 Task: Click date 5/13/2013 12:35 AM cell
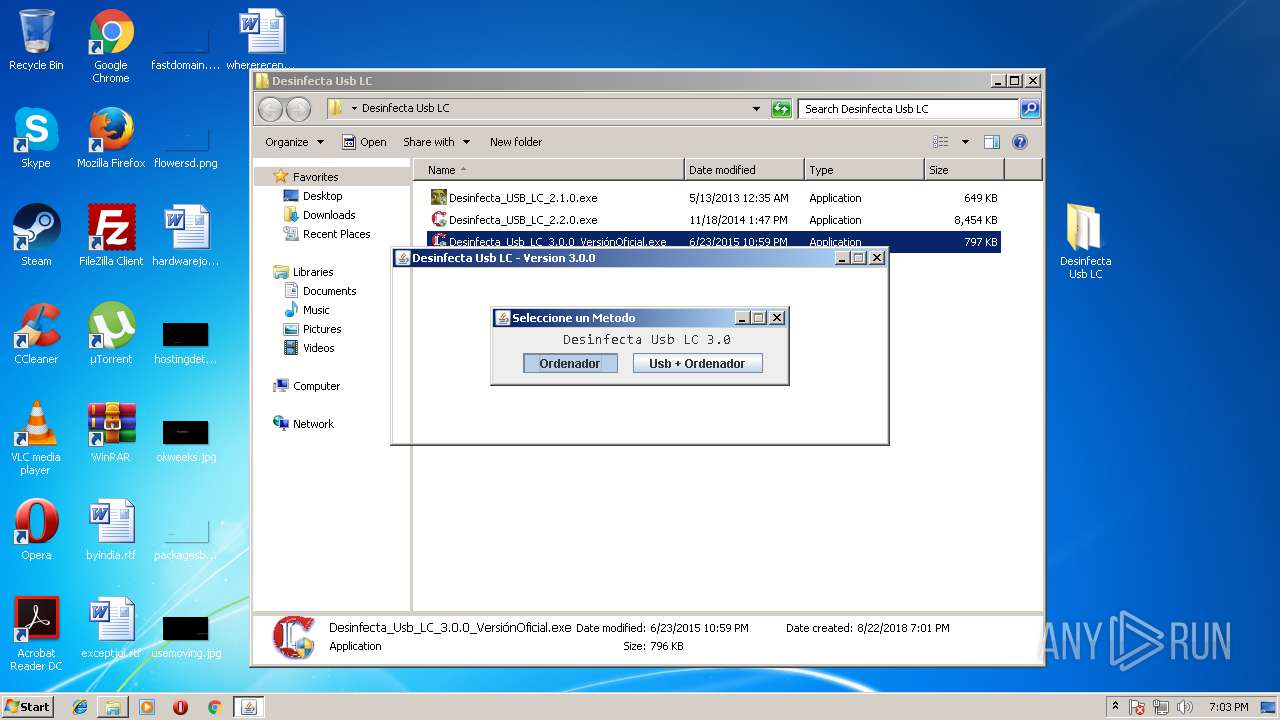739,198
